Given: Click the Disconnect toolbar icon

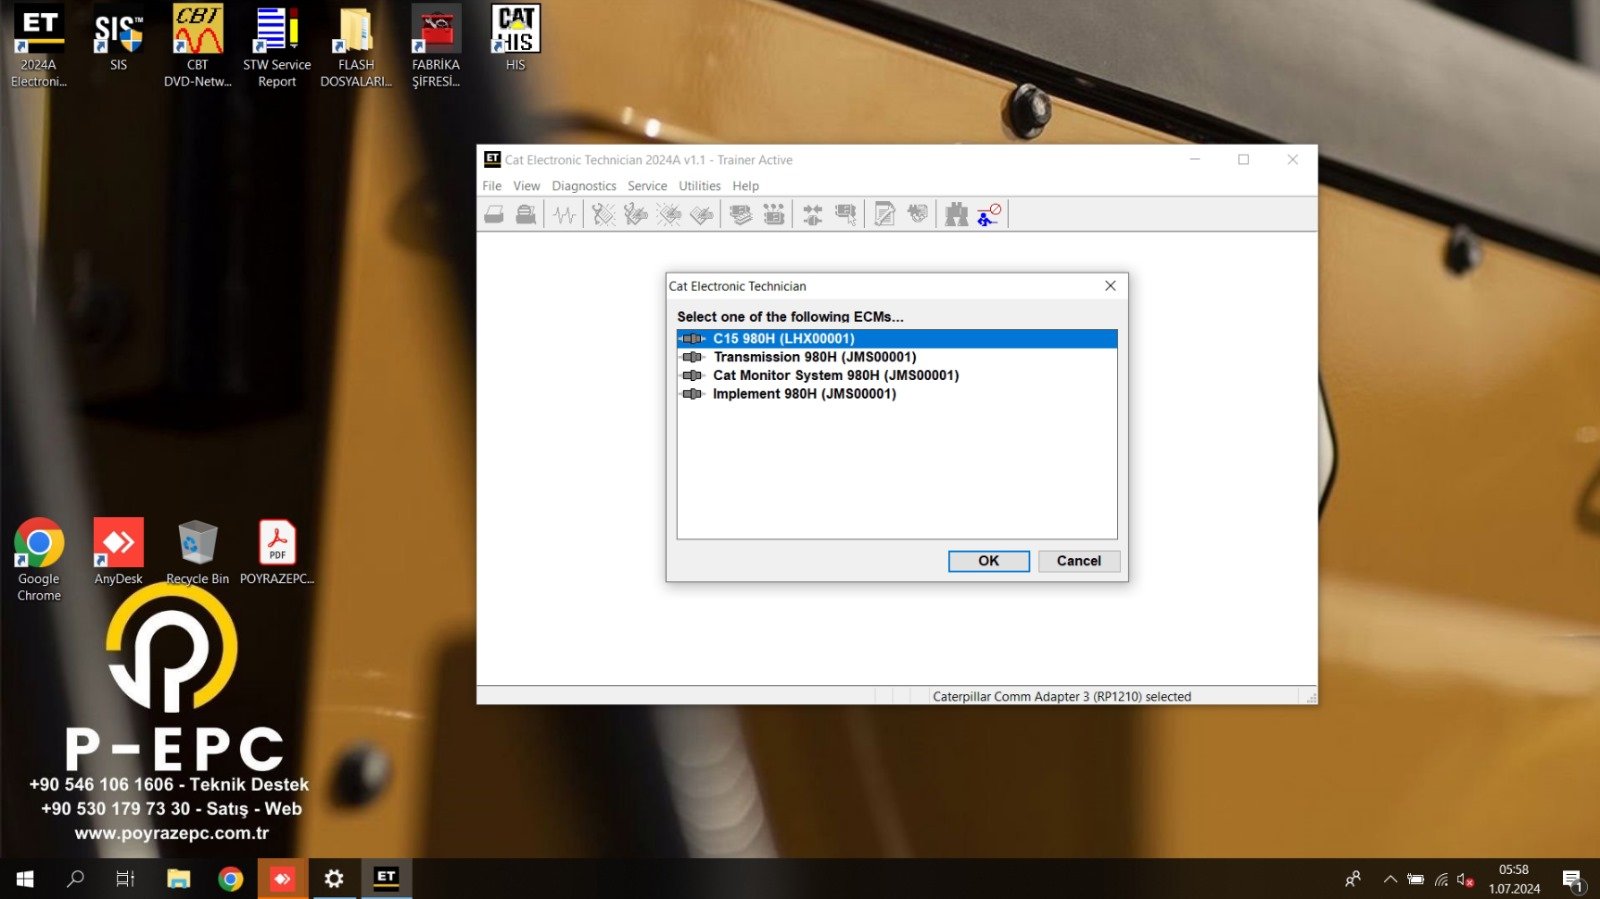Looking at the screenshot, I should 989,214.
